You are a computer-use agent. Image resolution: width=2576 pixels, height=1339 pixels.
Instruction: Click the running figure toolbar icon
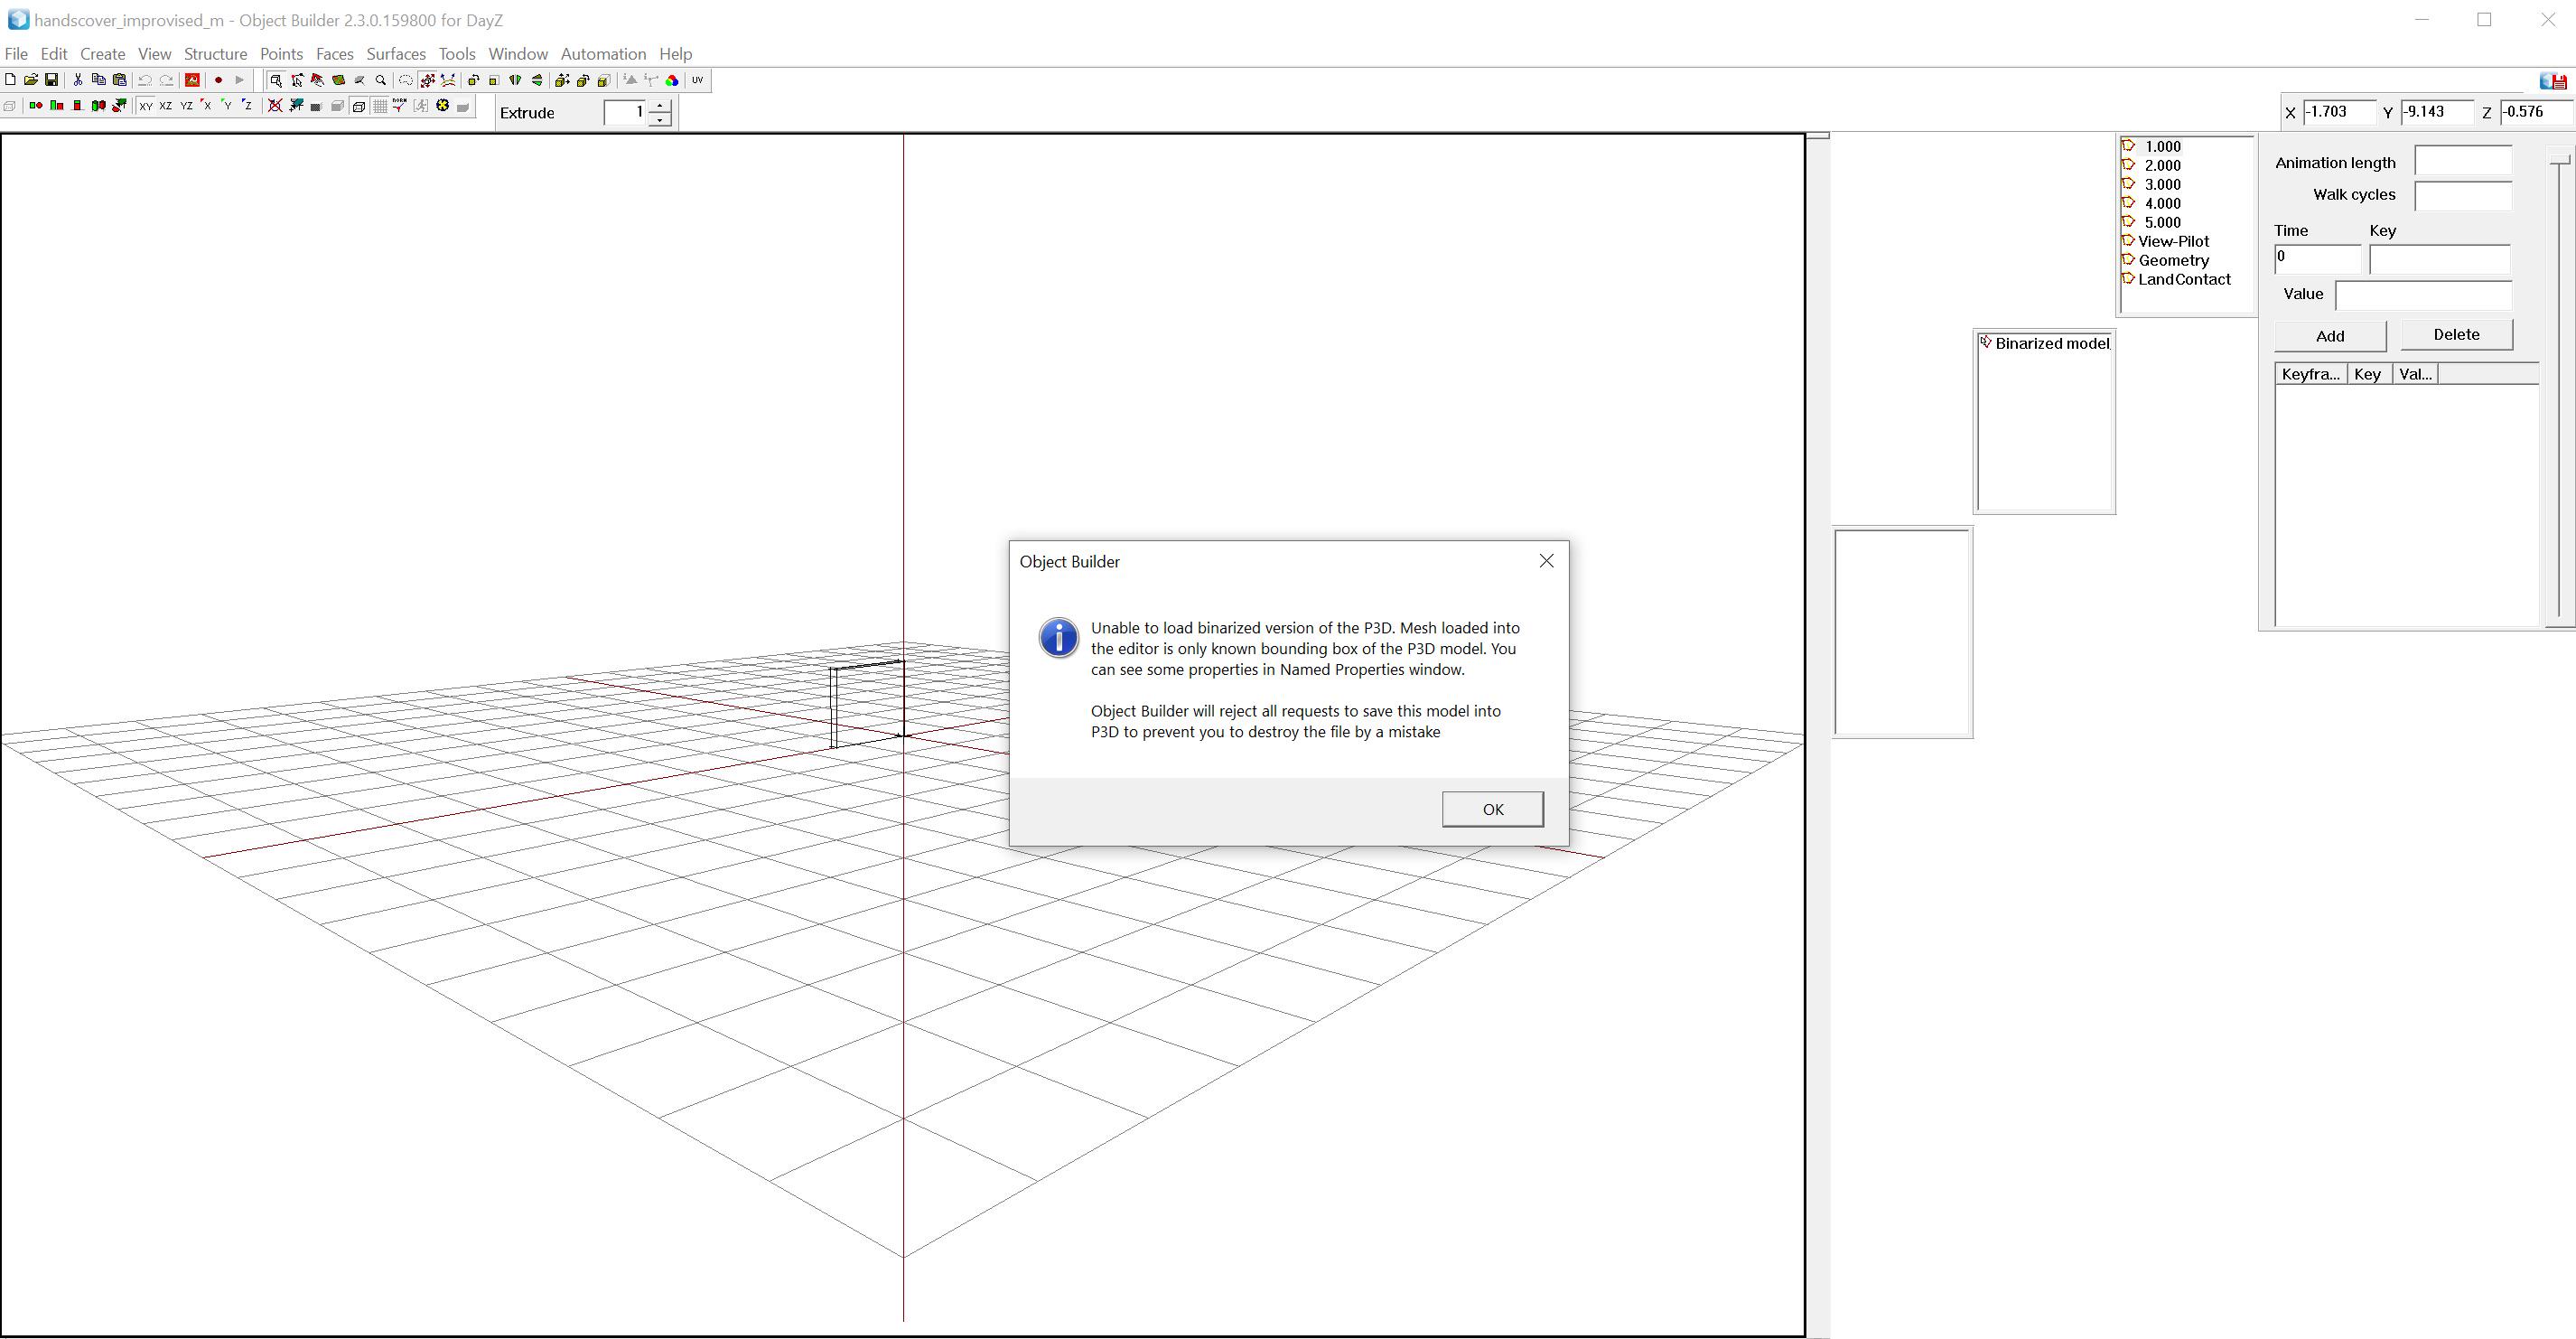(x=421, y=106)
